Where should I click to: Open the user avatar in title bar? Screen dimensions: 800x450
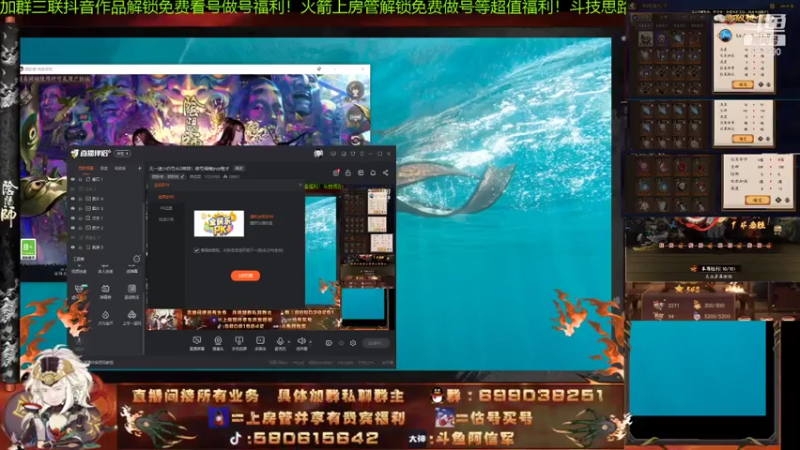[318, 154]
